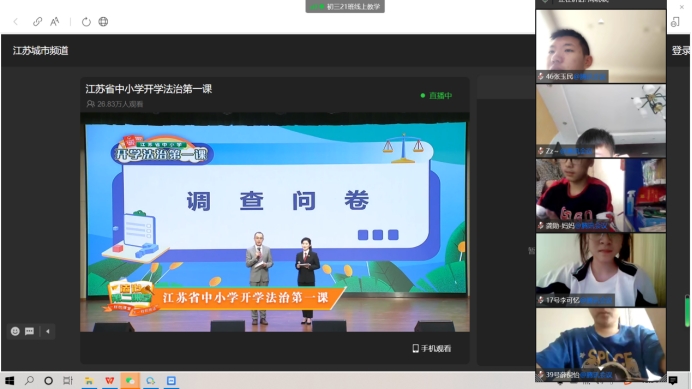Open page in browser via globe icon
Image resolution: width=692 pixels, height=389 pixels.
(103, 22)
